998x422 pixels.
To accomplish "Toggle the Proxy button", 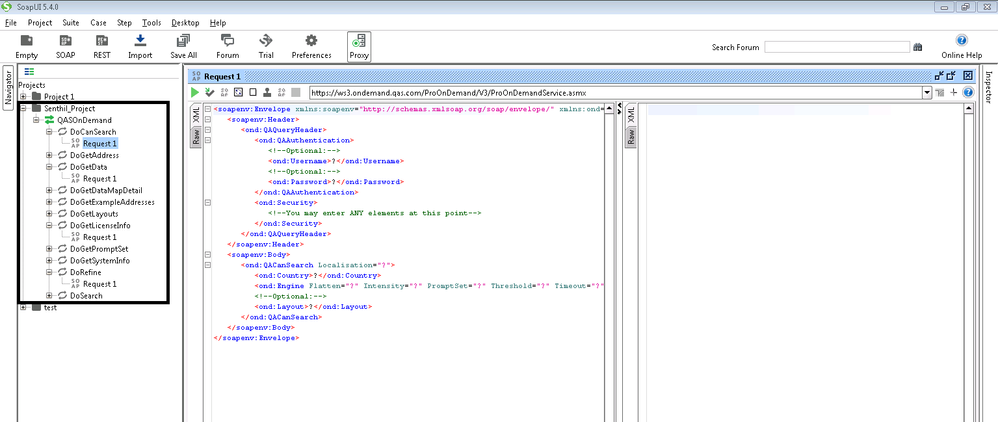I will [x=358, y=45].
